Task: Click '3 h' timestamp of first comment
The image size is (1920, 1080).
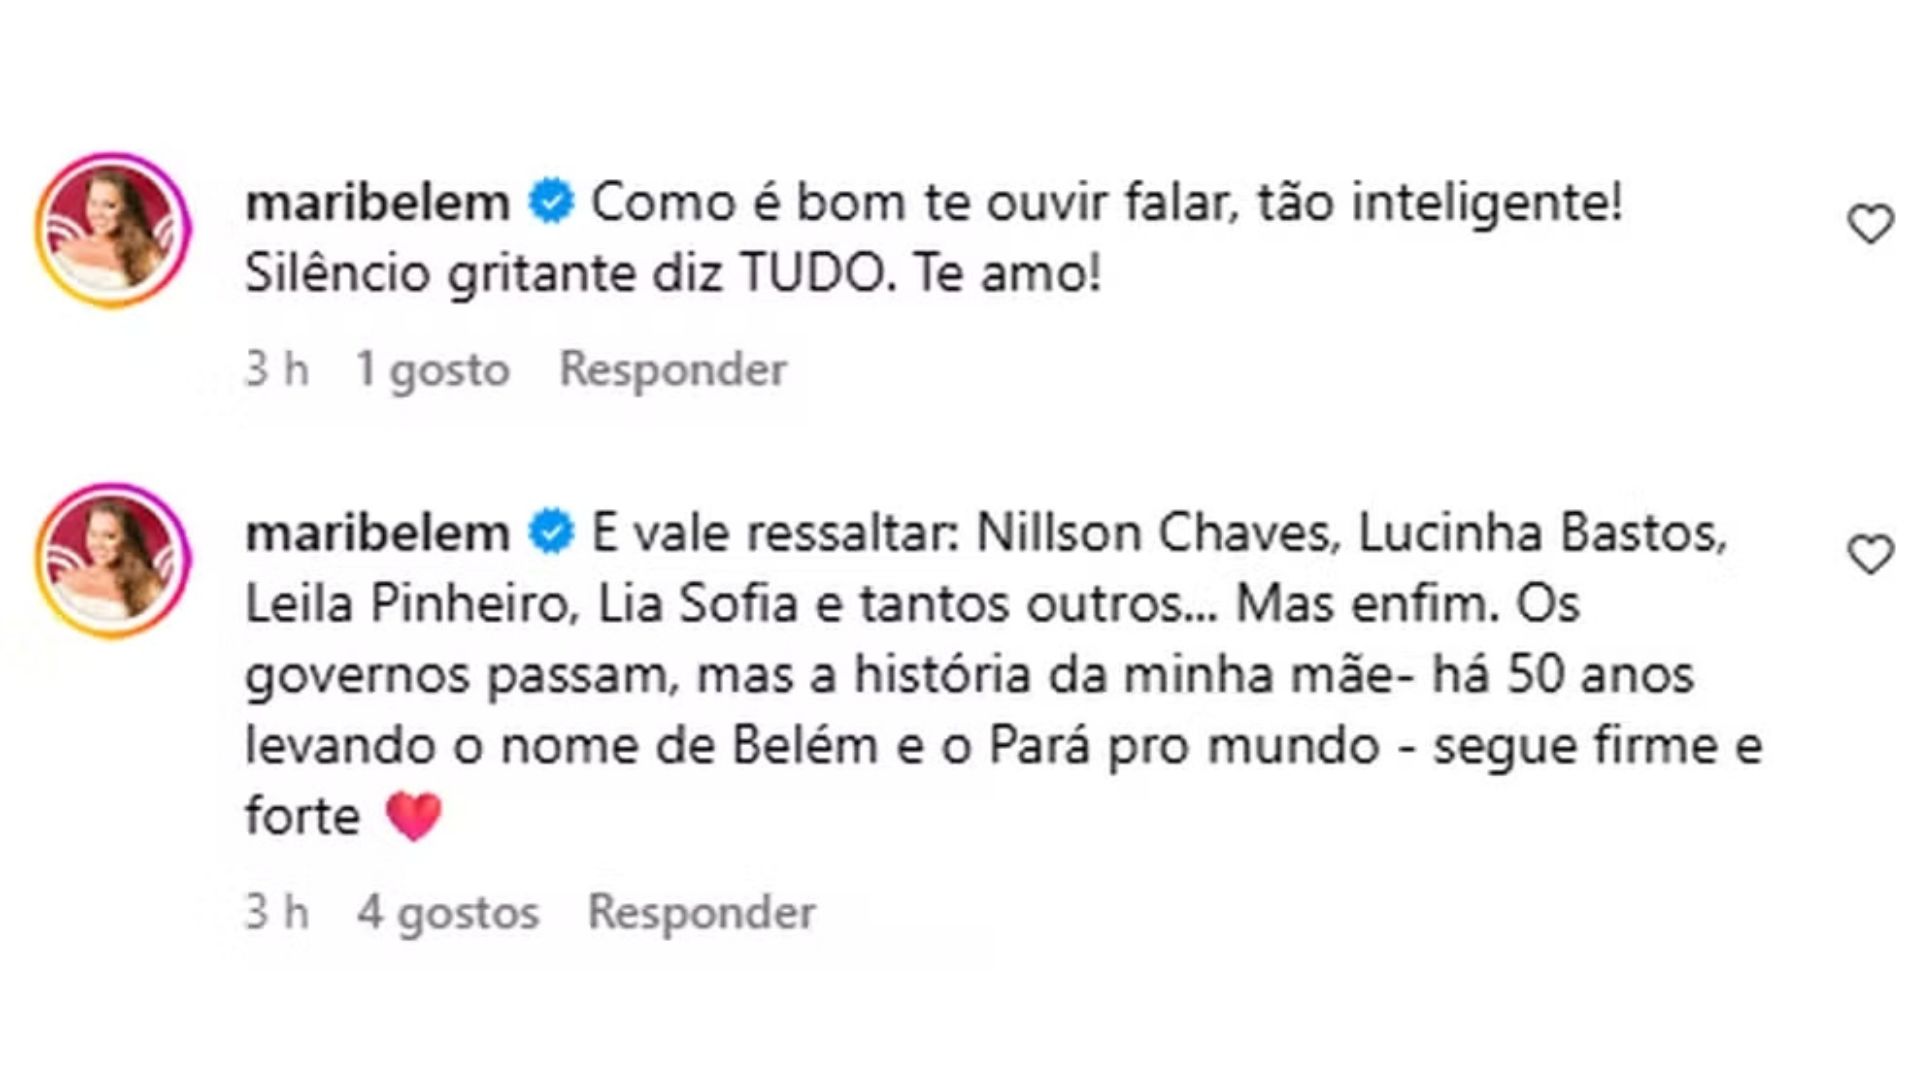Action: 276,369
